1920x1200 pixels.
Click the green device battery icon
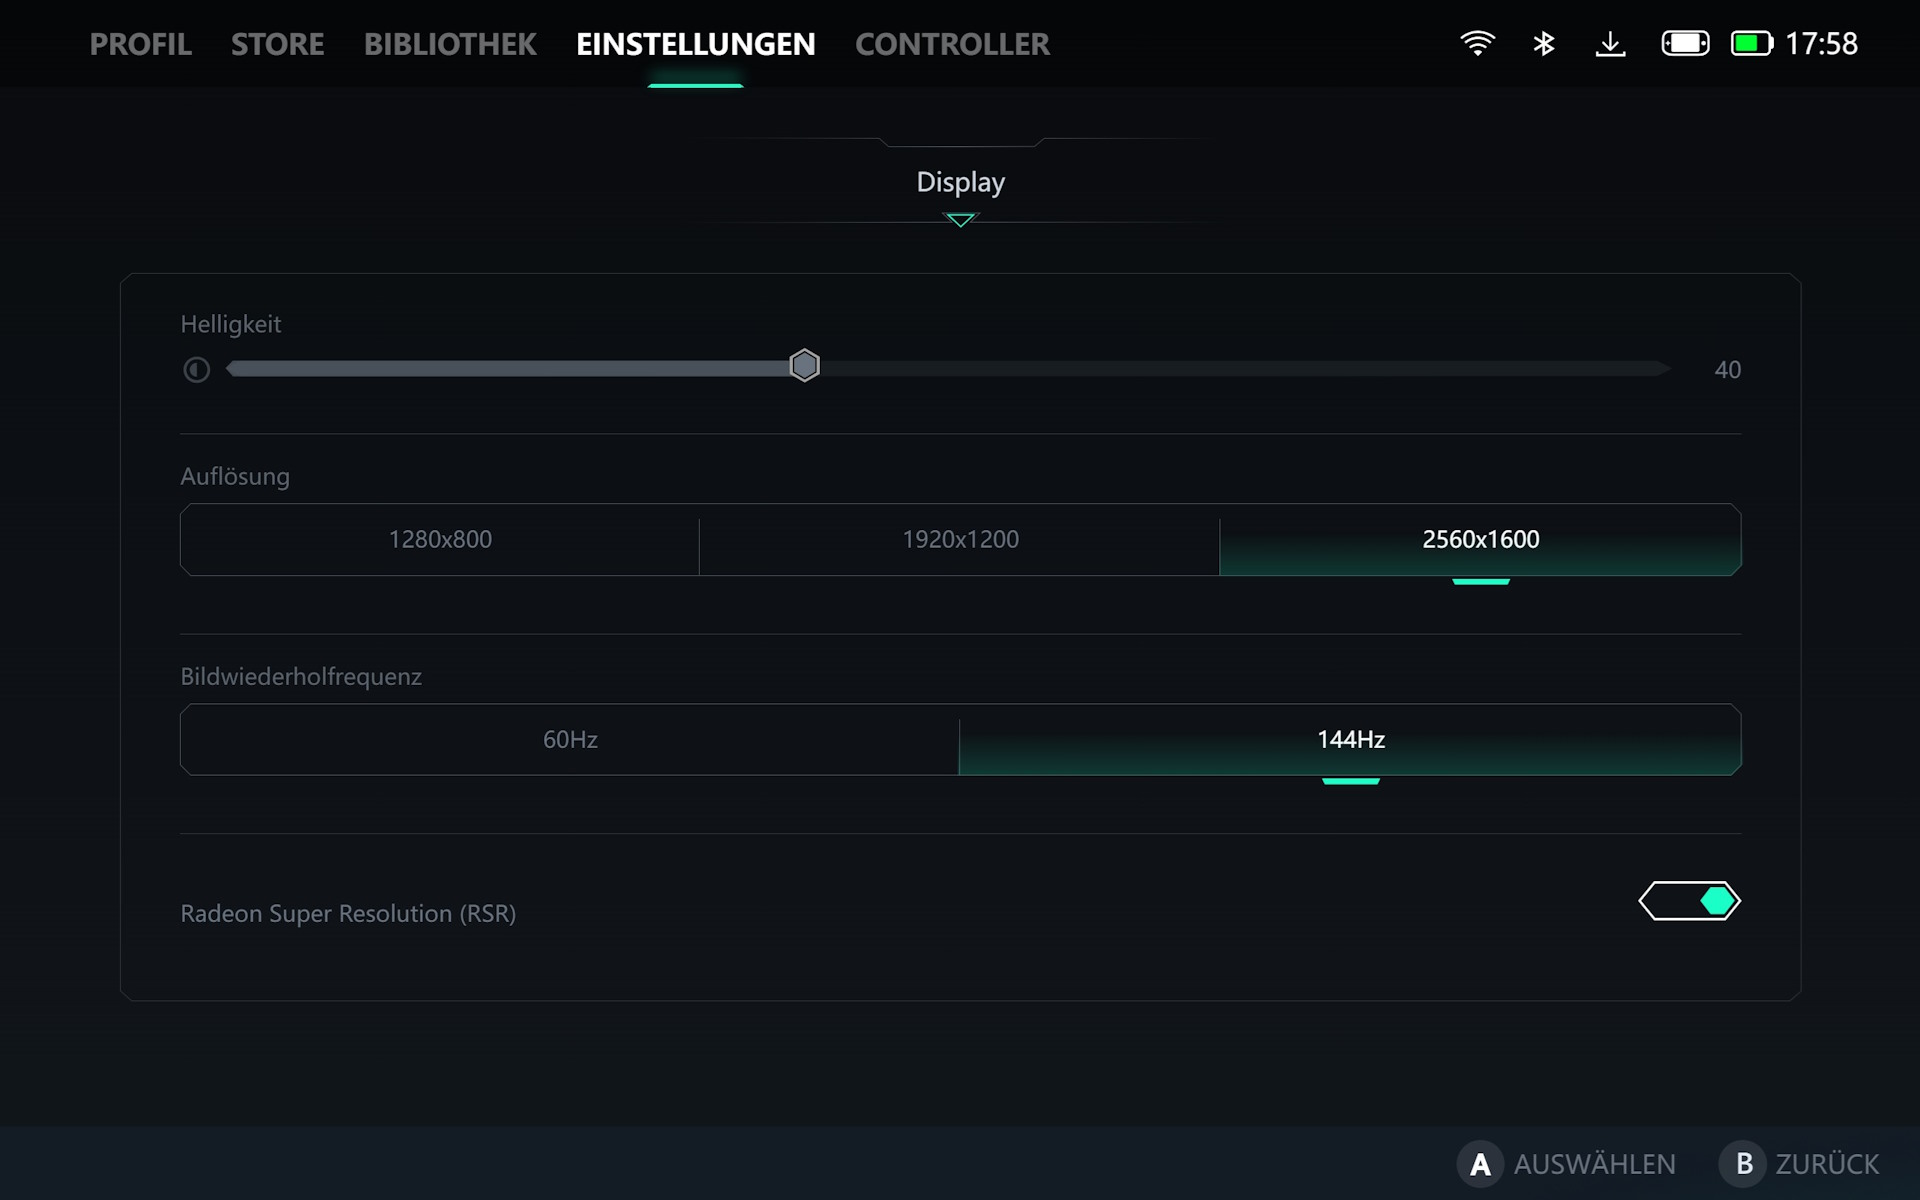(1751, 44)
